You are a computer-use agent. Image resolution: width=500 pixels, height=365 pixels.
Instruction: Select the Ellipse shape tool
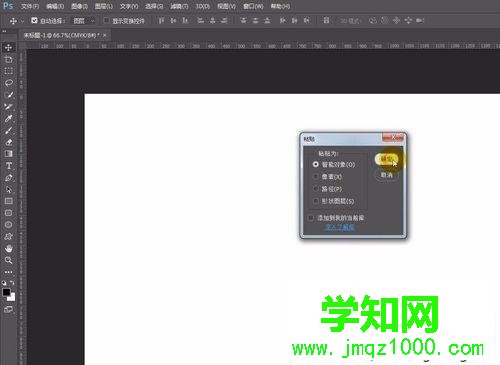coord(8,225)
